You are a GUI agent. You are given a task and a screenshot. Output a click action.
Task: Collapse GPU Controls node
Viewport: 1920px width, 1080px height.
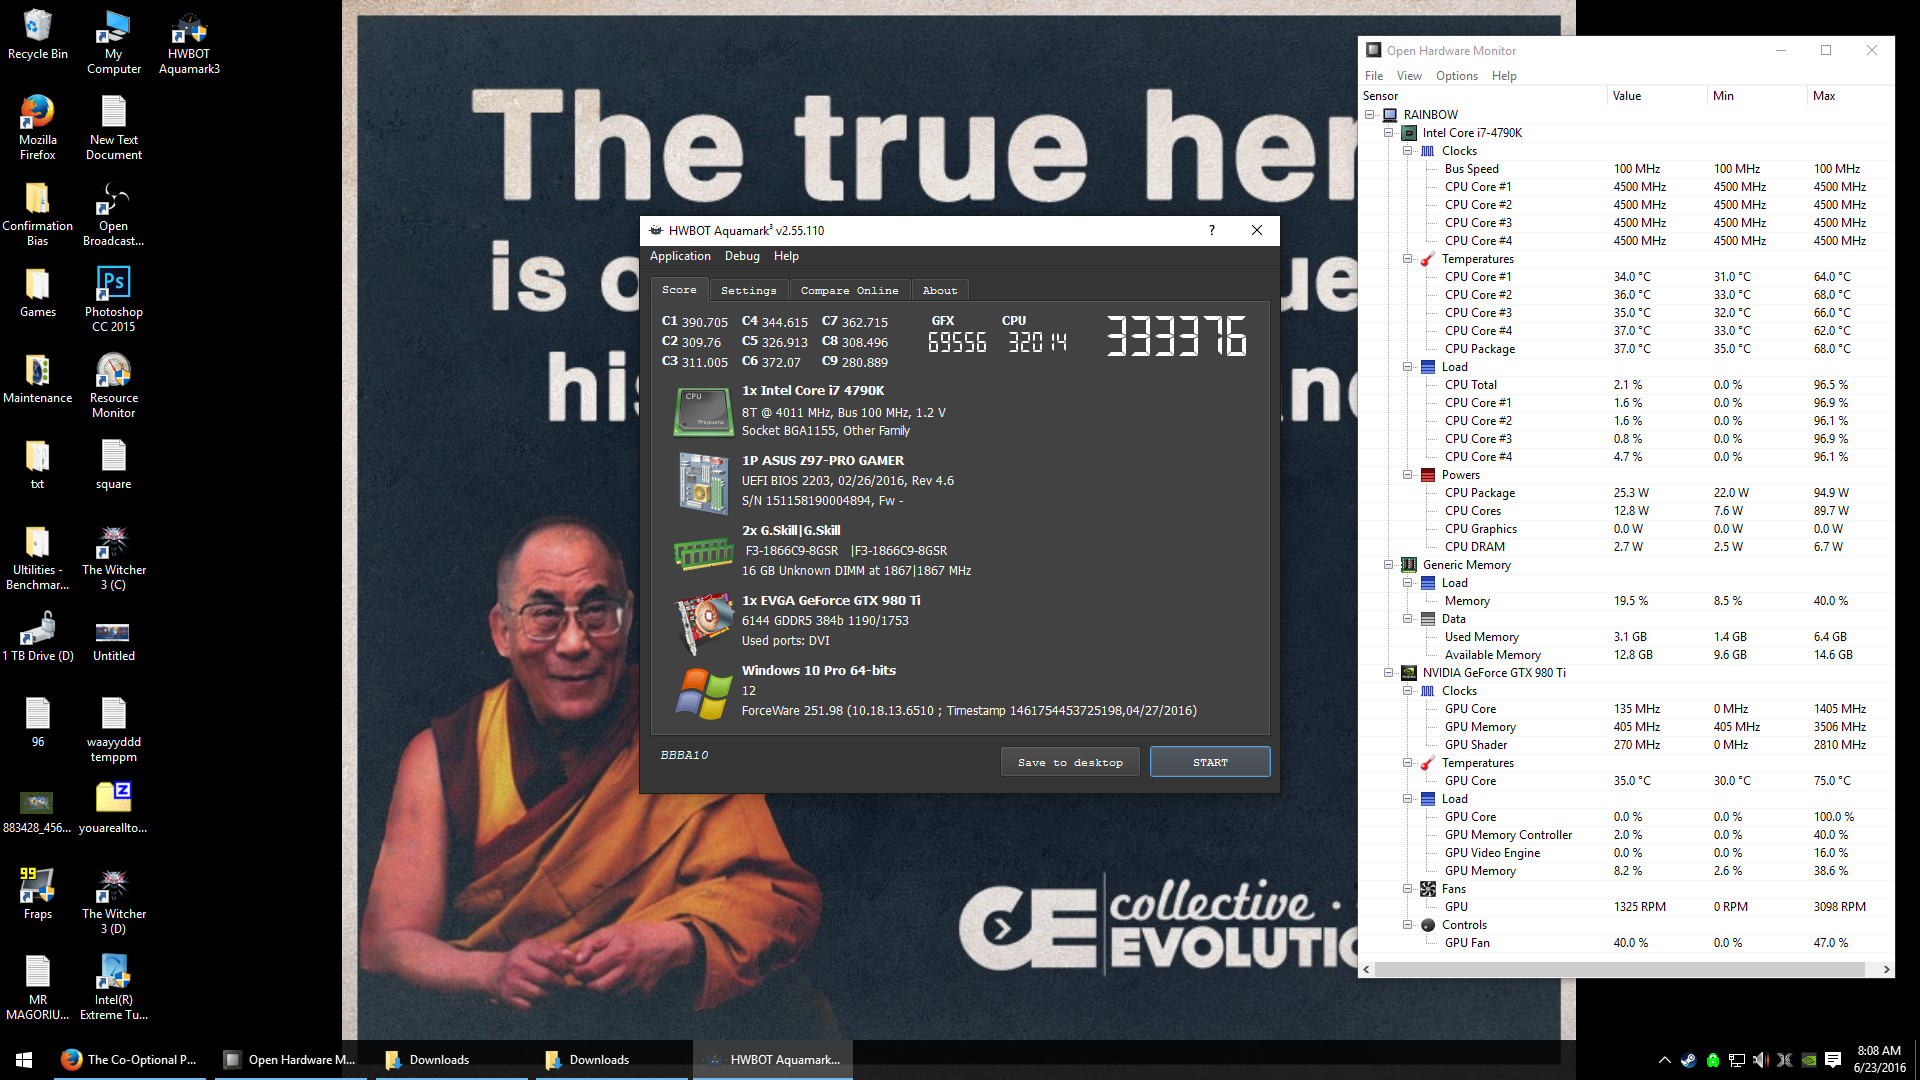coord(1408,925)
